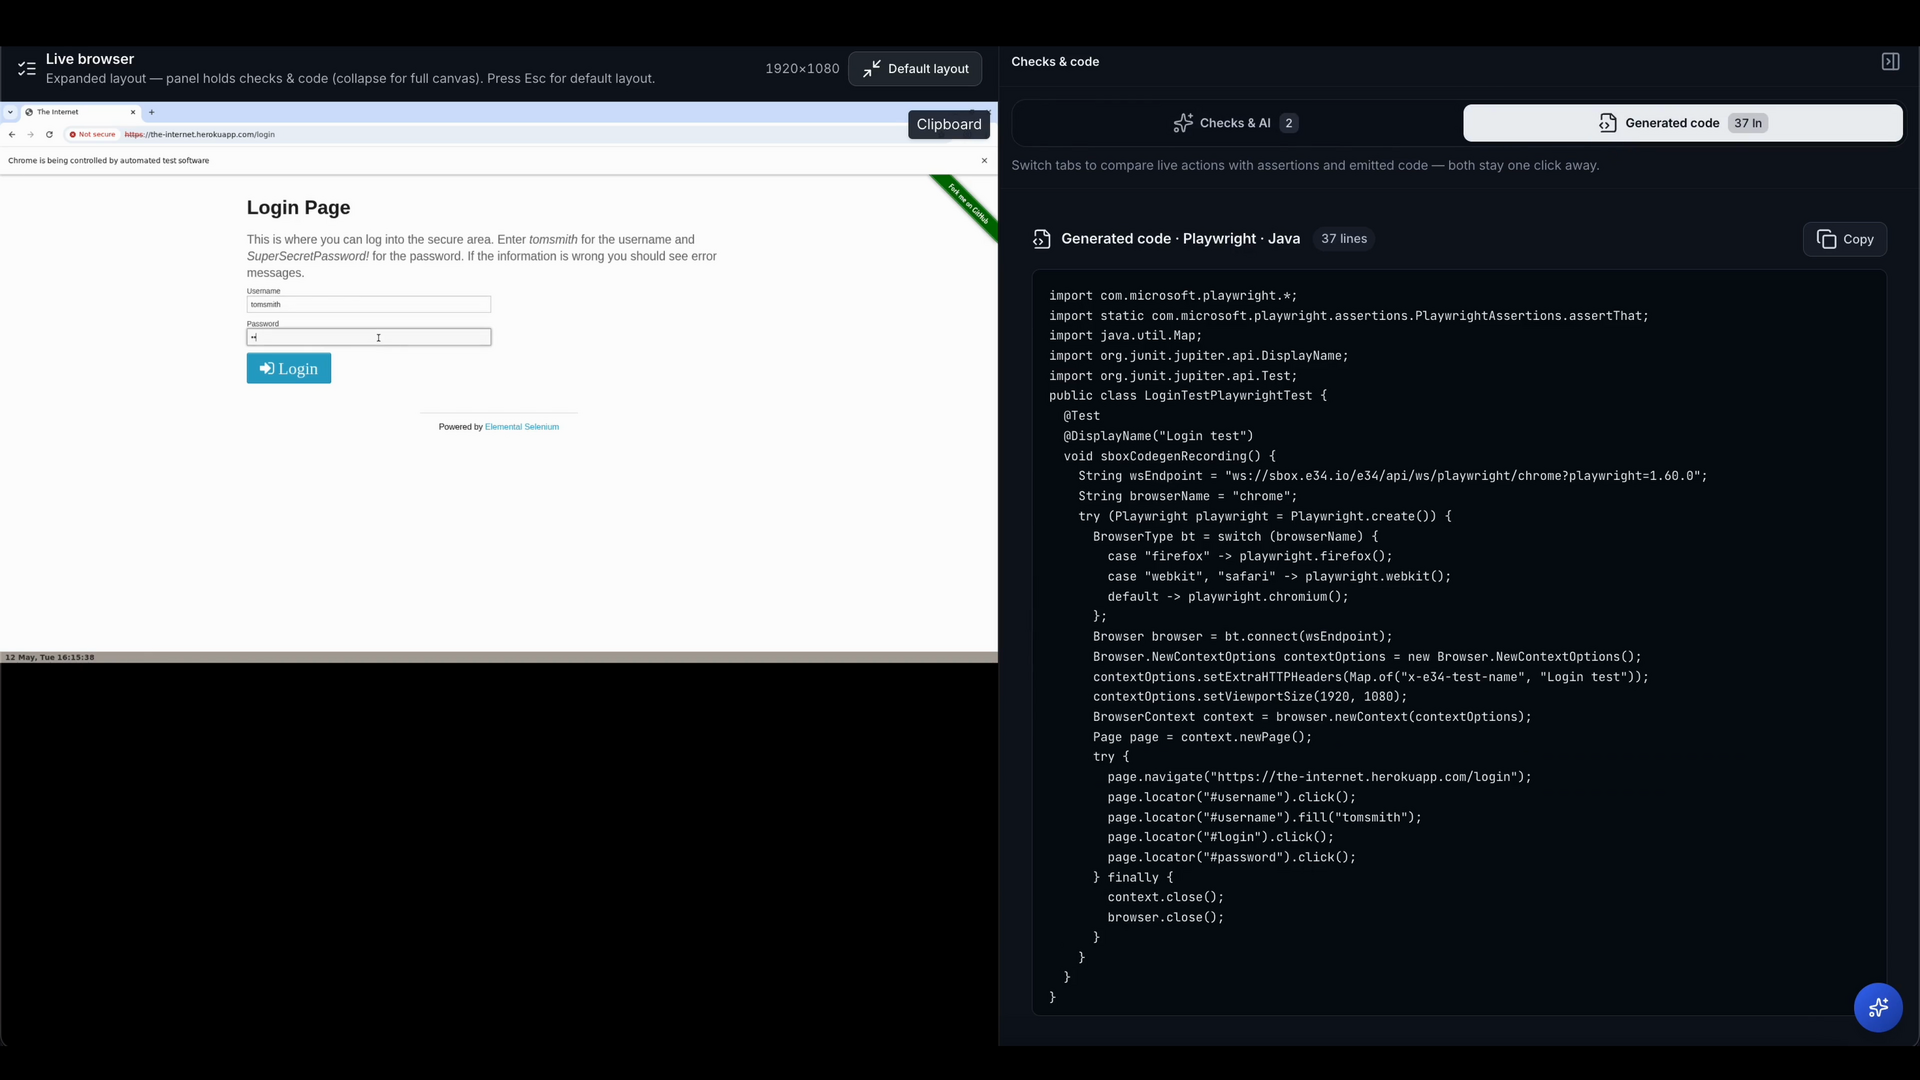Open the Elemental Selenium link
Viewport: 1920px width, 1080px height.
click(522, 427)
